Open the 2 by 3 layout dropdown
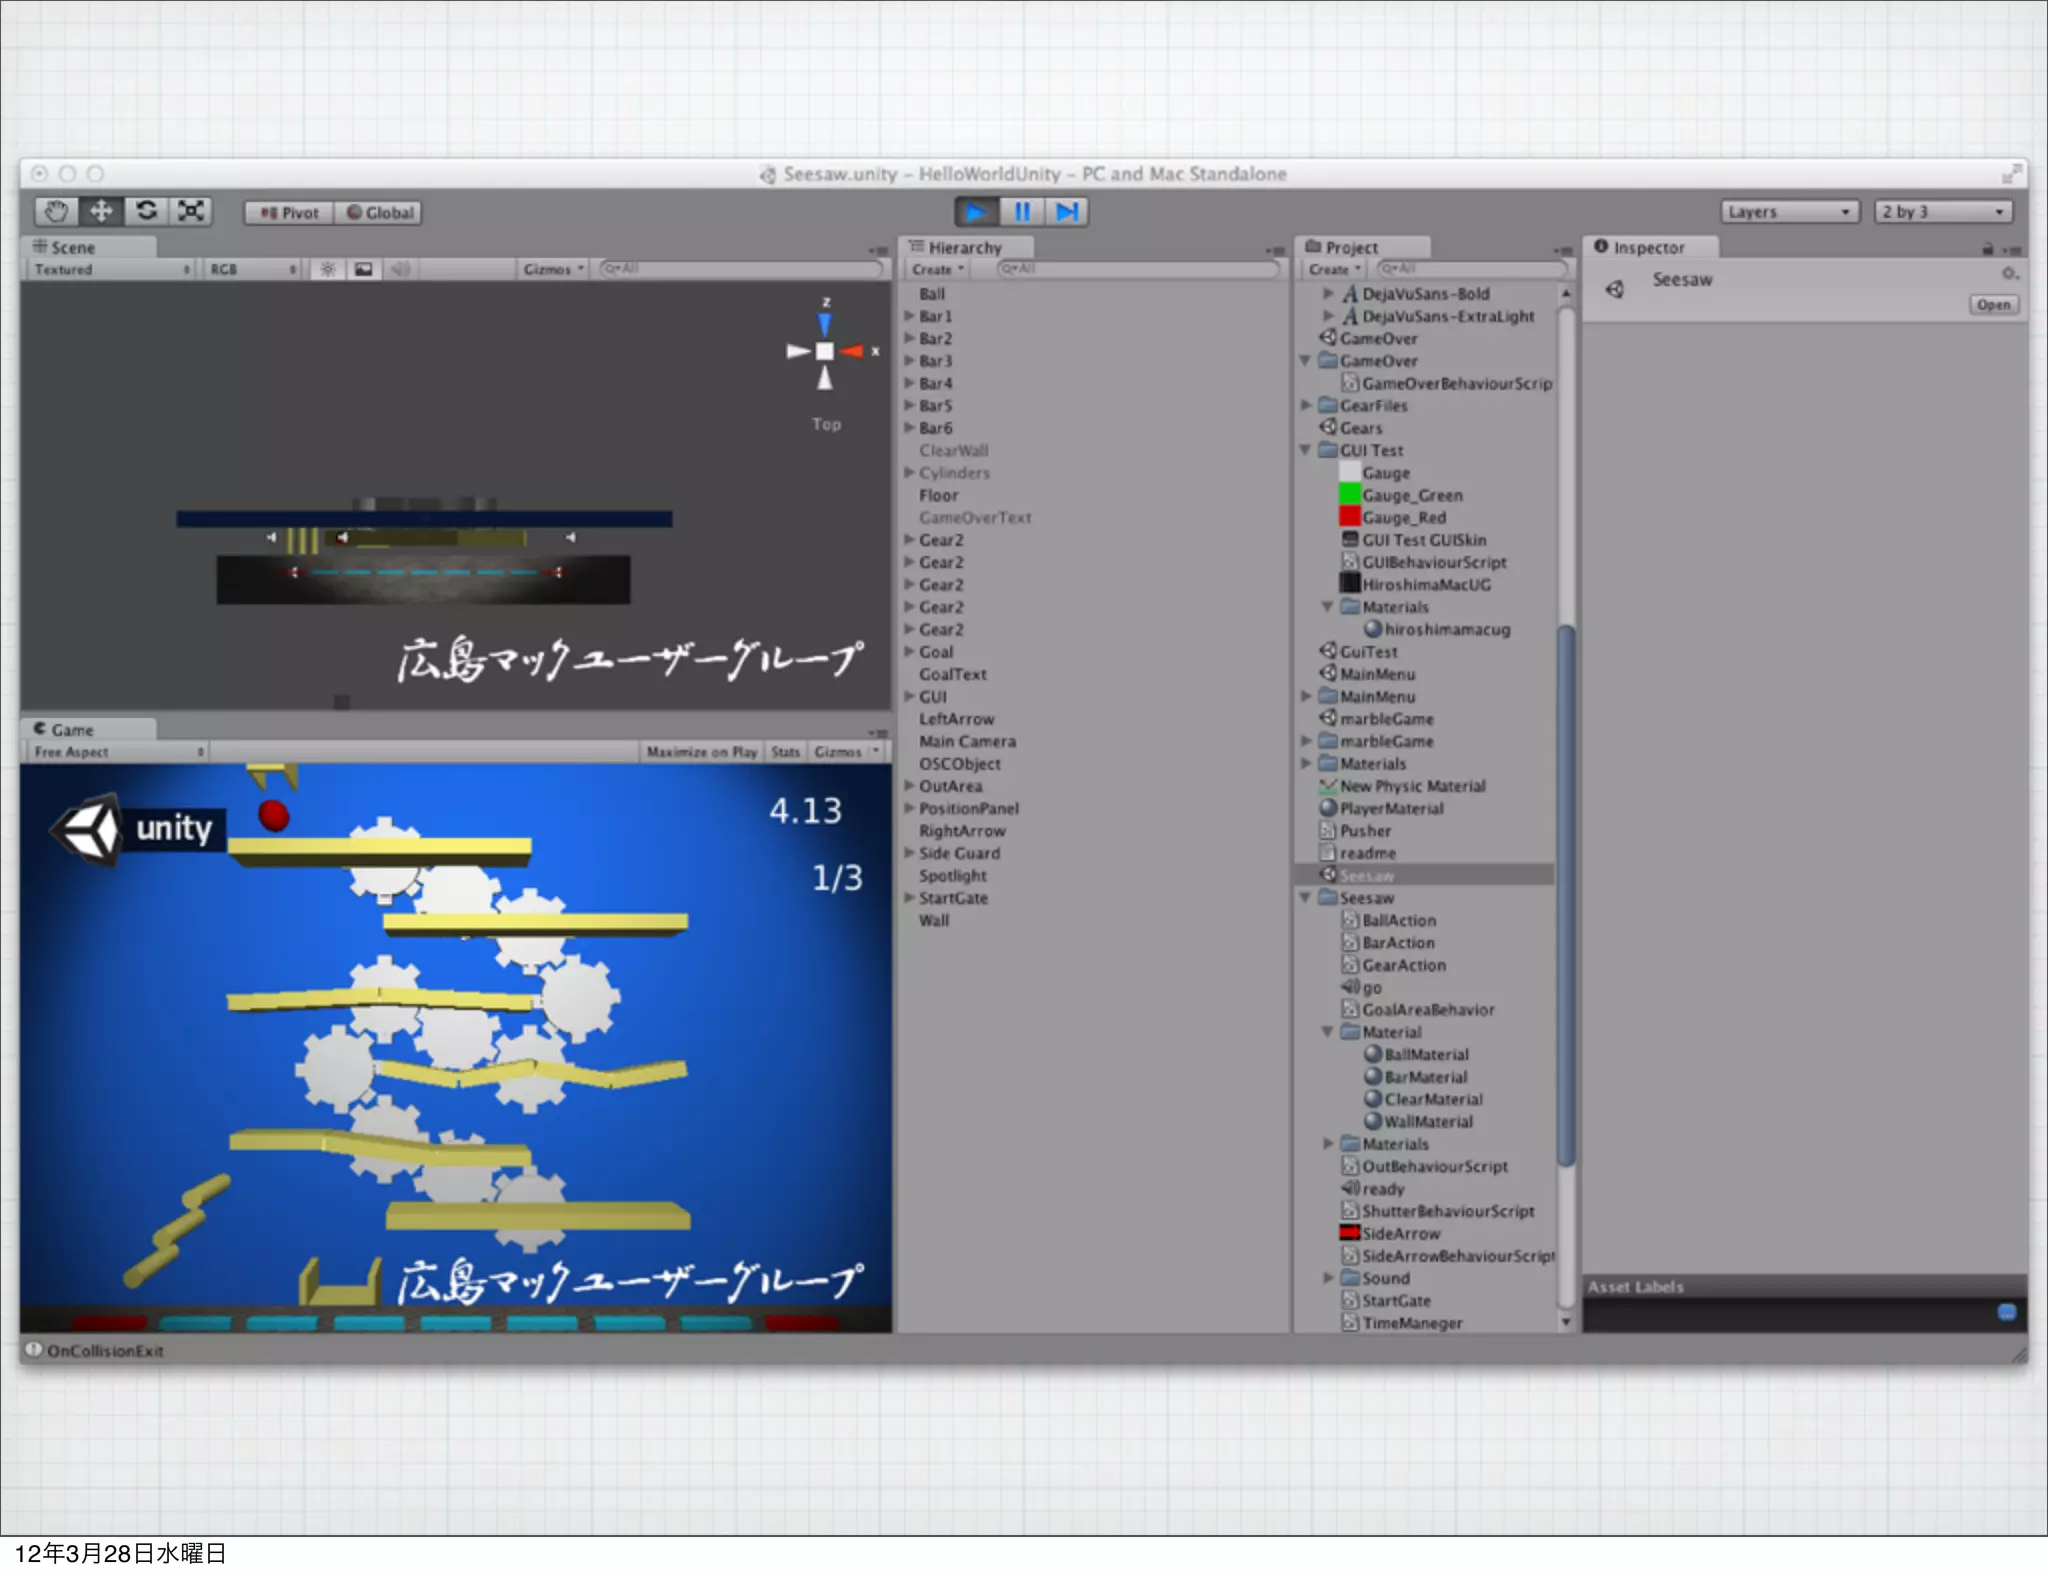The width and height of the screenshot is (2048, 1576). click(1942, 212)
